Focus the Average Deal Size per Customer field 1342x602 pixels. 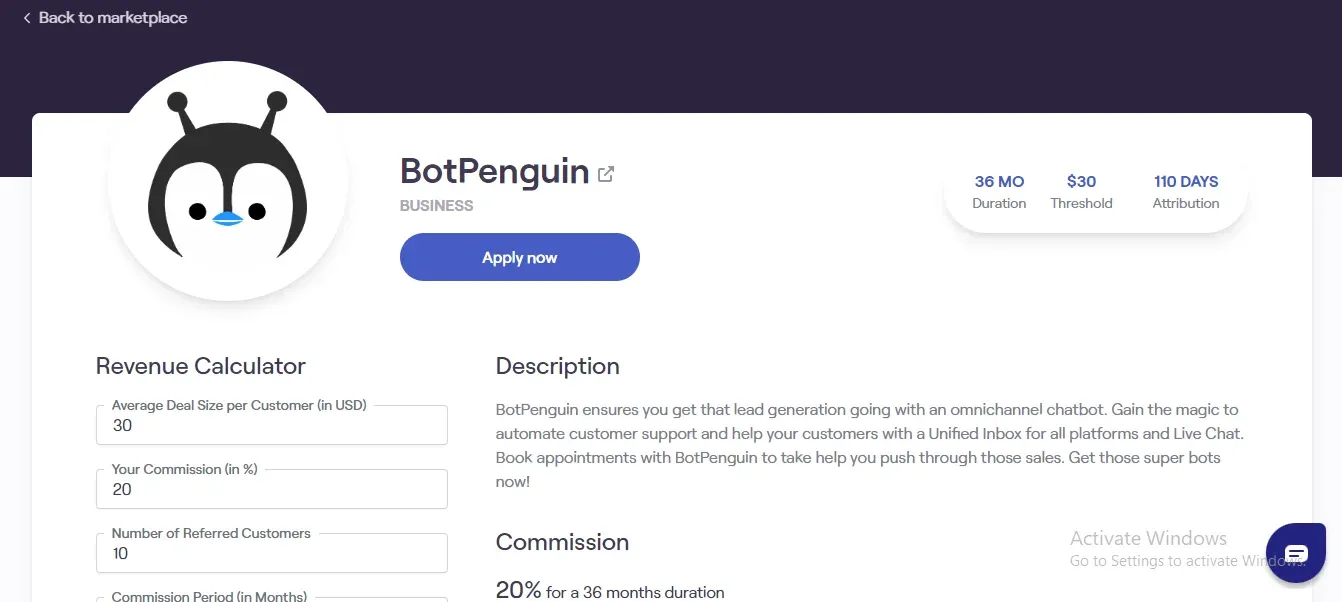click(x=272, y=425)
